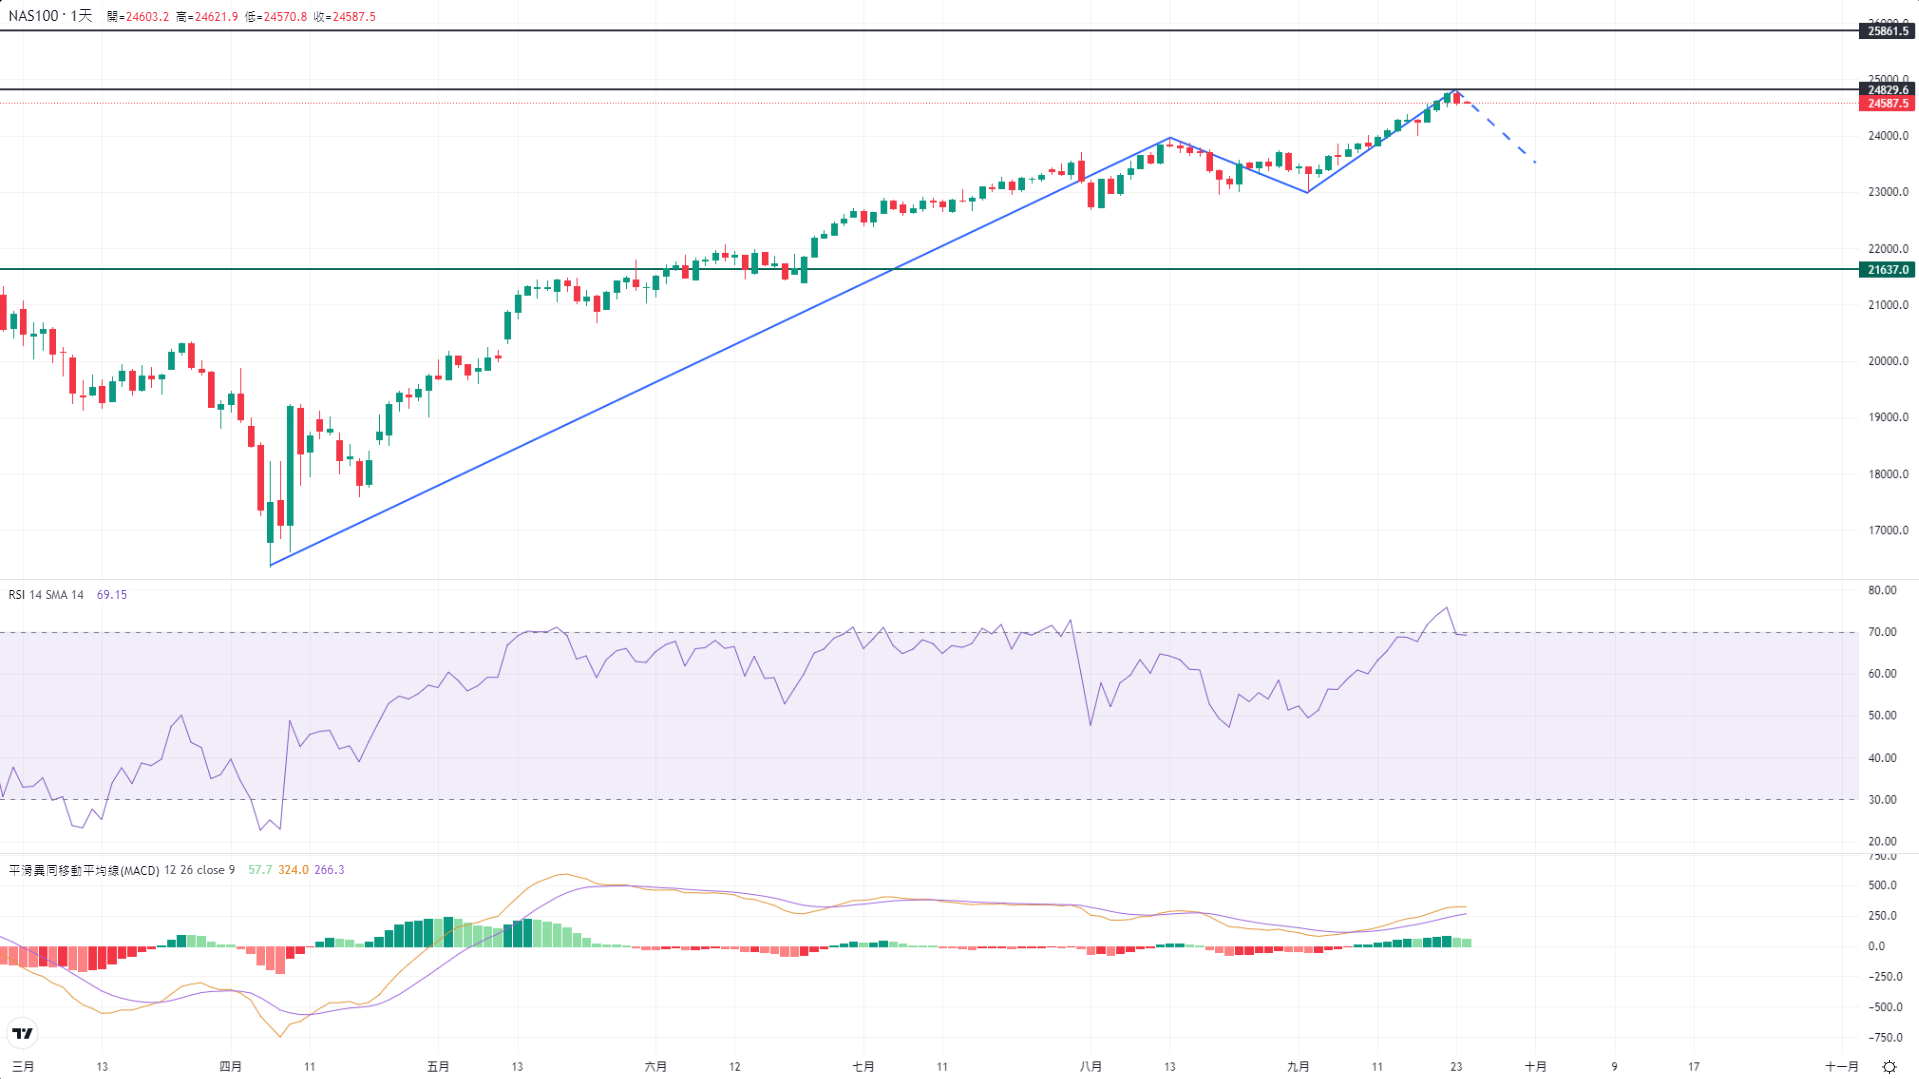Select the 六月 time axis label
This screenshot has width=1919, height=1079.
click(656, 1067)
